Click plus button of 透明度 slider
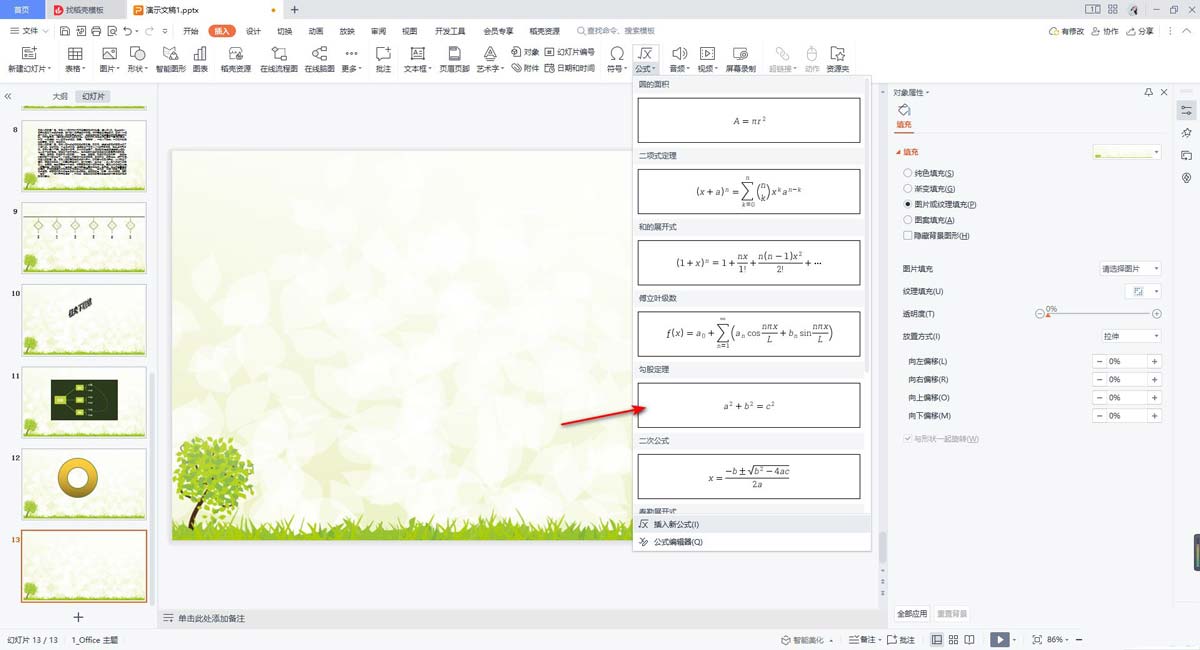 click(x=1155, y=314)
